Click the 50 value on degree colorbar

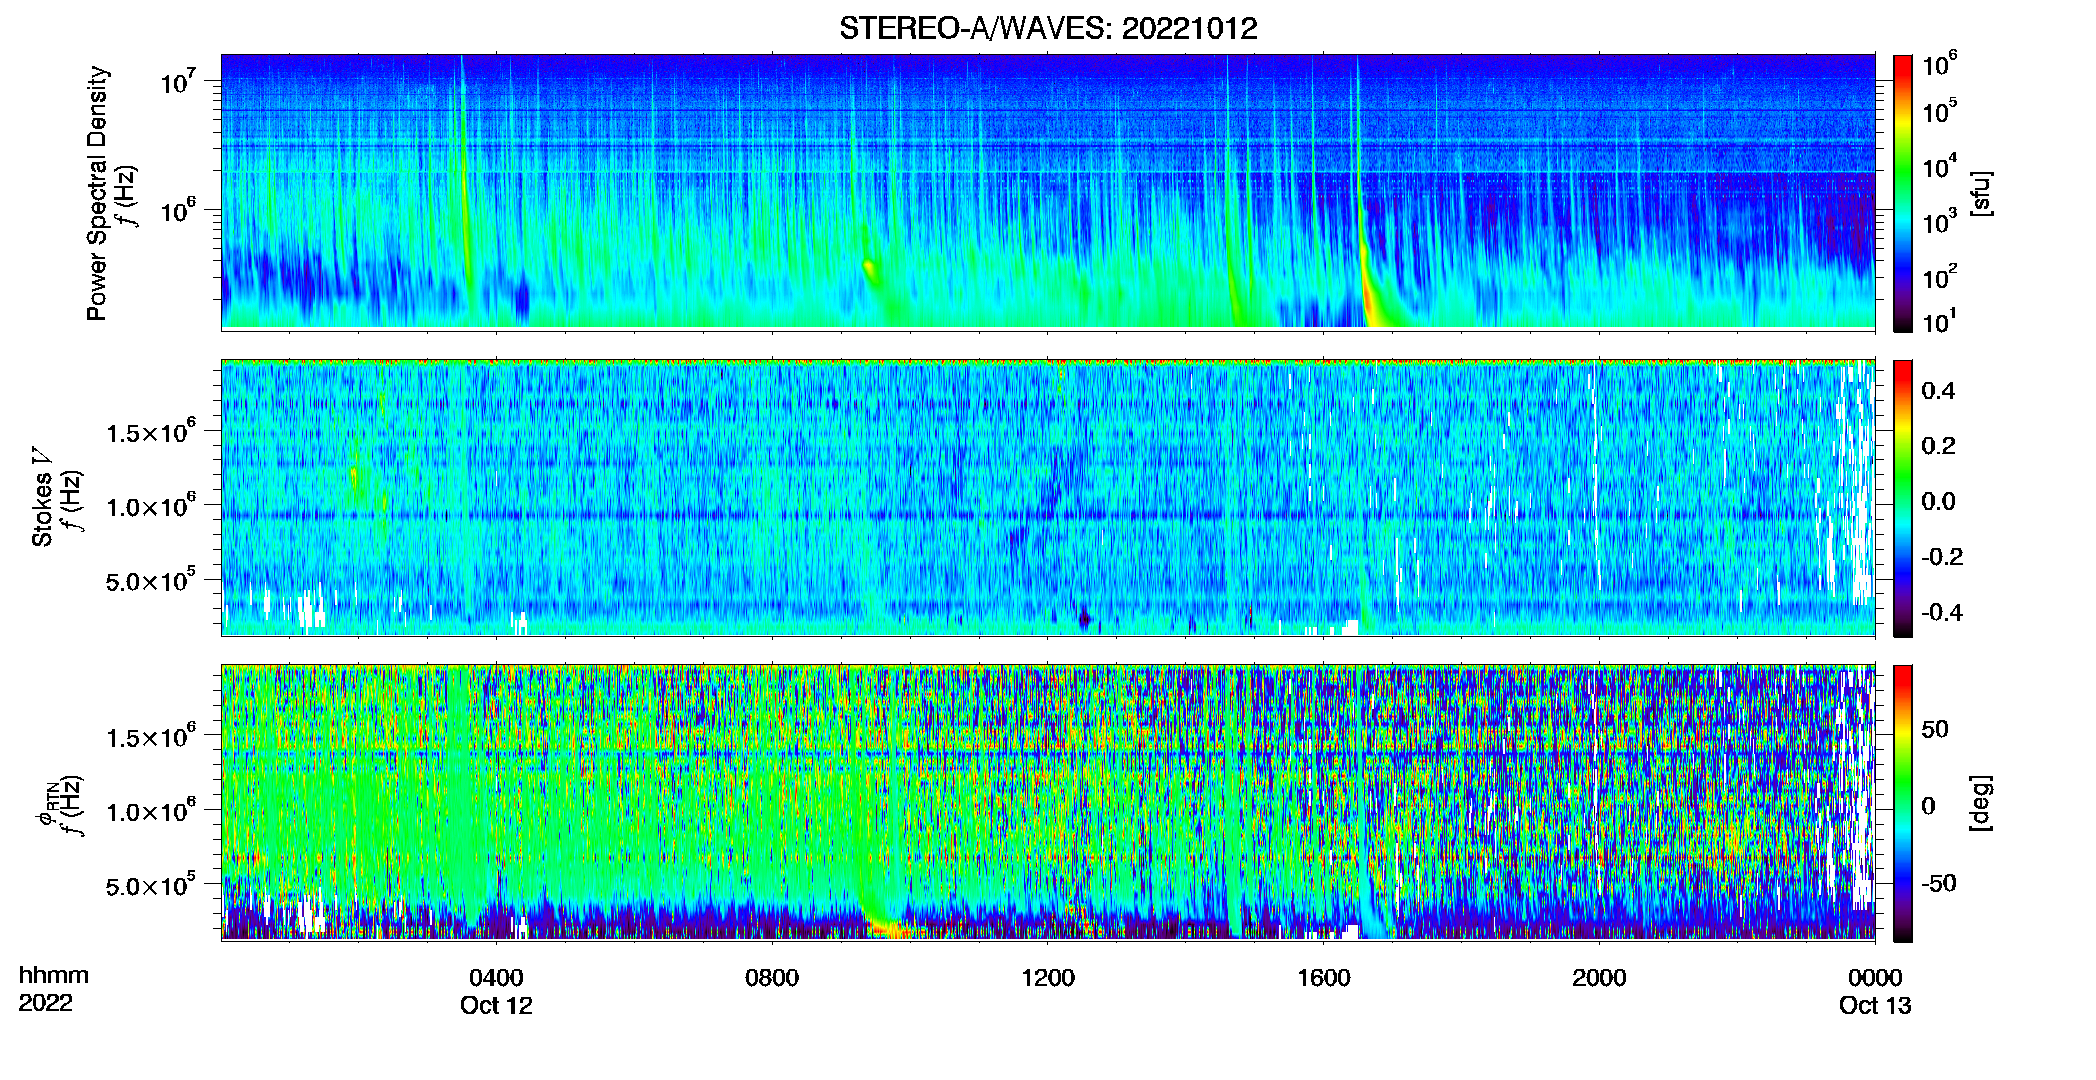(1935, 729)
